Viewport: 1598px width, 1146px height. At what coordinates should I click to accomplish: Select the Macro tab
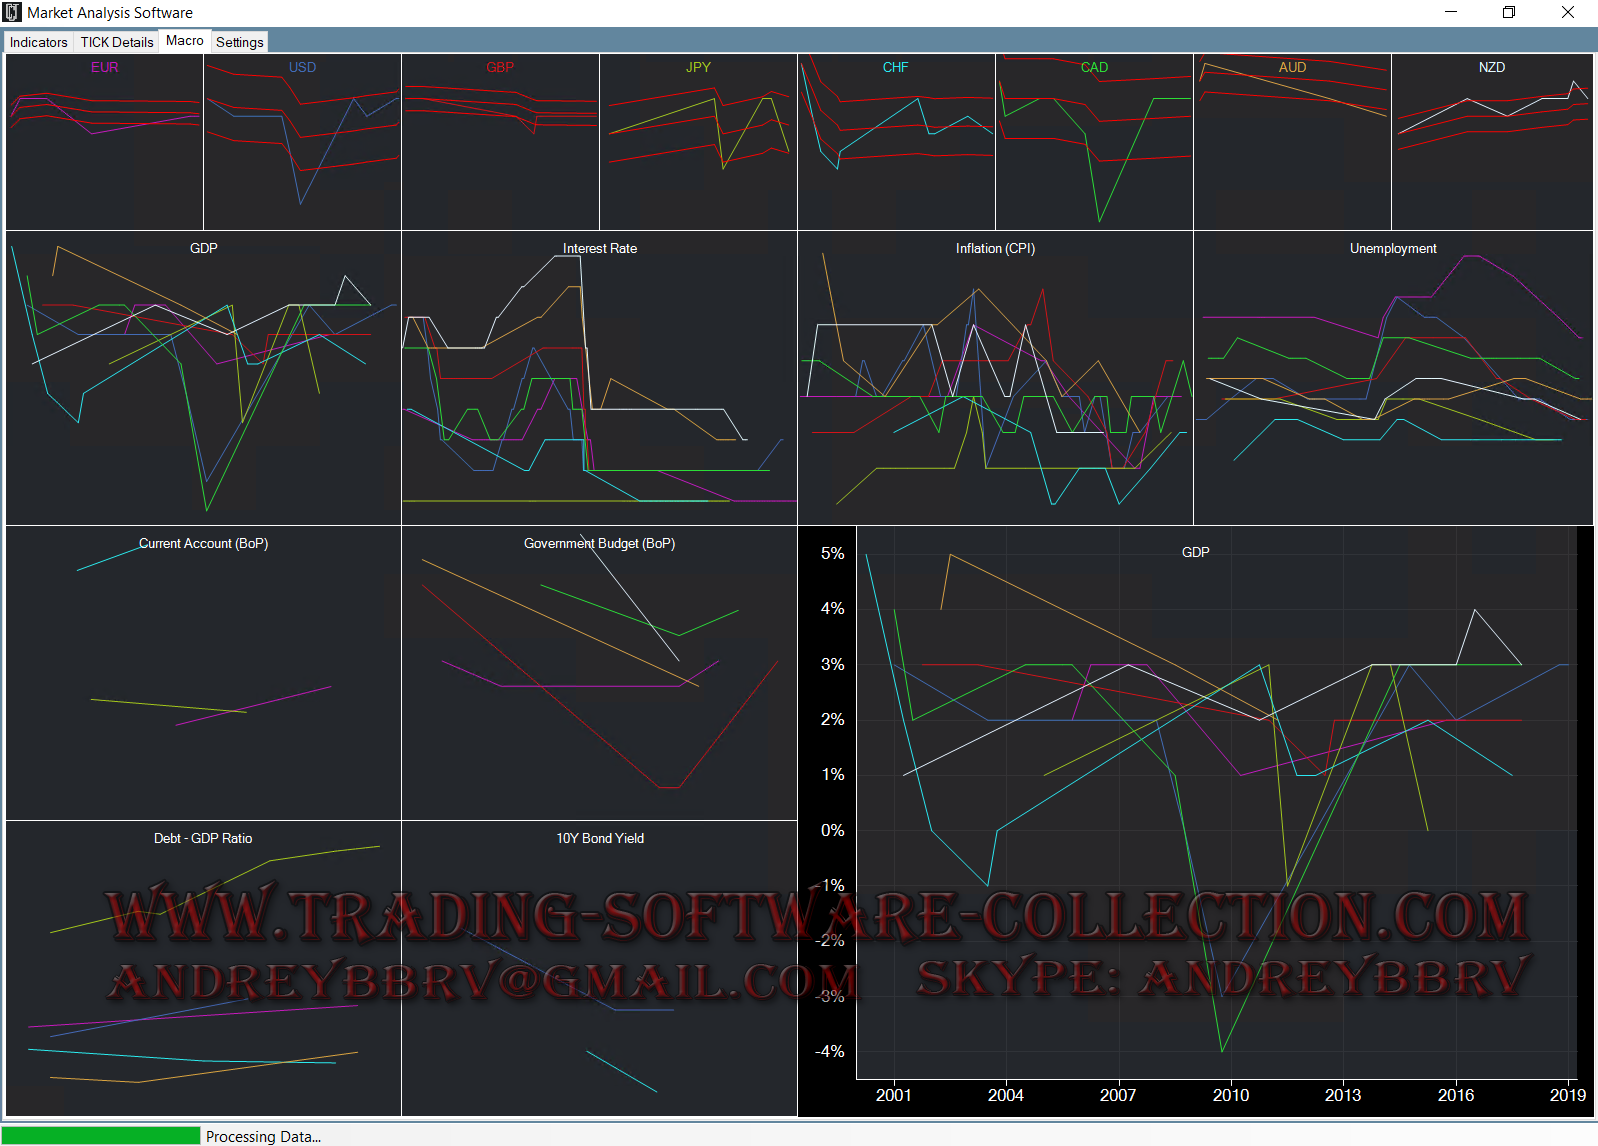coord(185,41)
